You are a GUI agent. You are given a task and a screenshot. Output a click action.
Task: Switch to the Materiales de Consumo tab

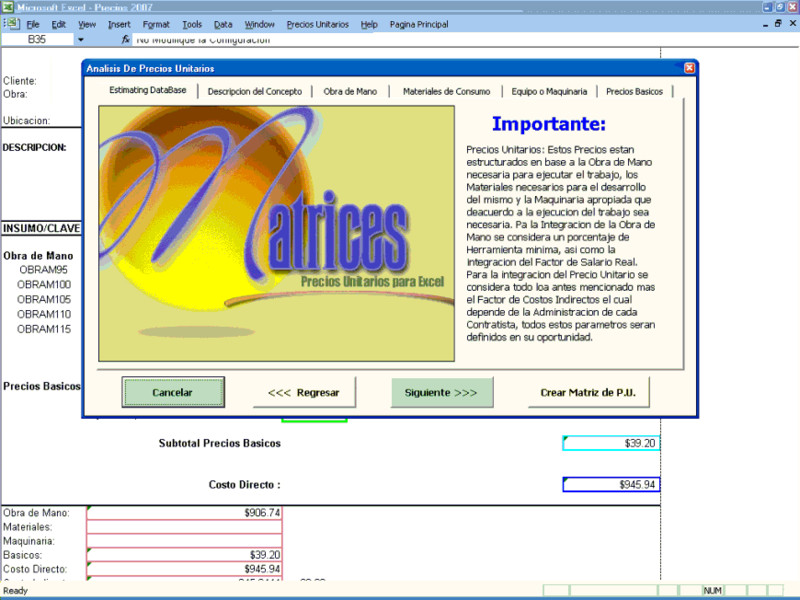[446, 91]
